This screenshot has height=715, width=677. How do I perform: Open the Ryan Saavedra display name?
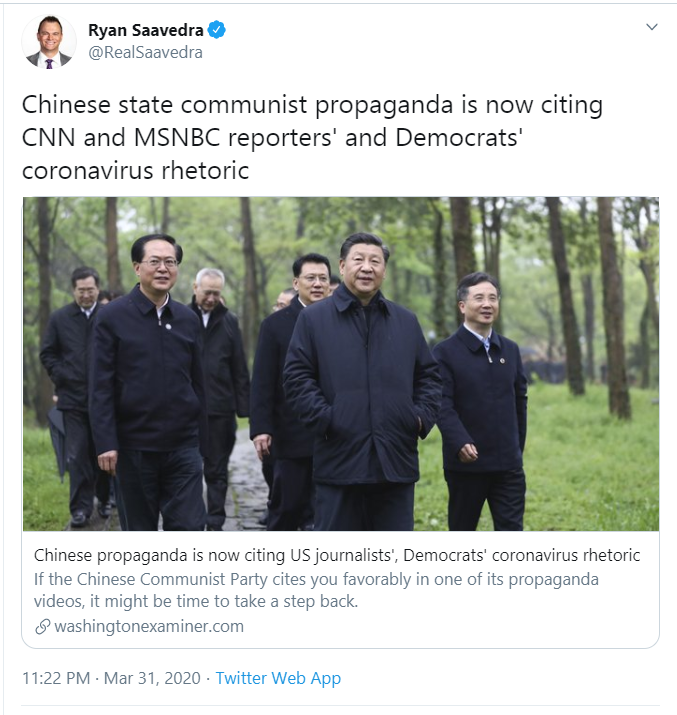tap(145, 30)
